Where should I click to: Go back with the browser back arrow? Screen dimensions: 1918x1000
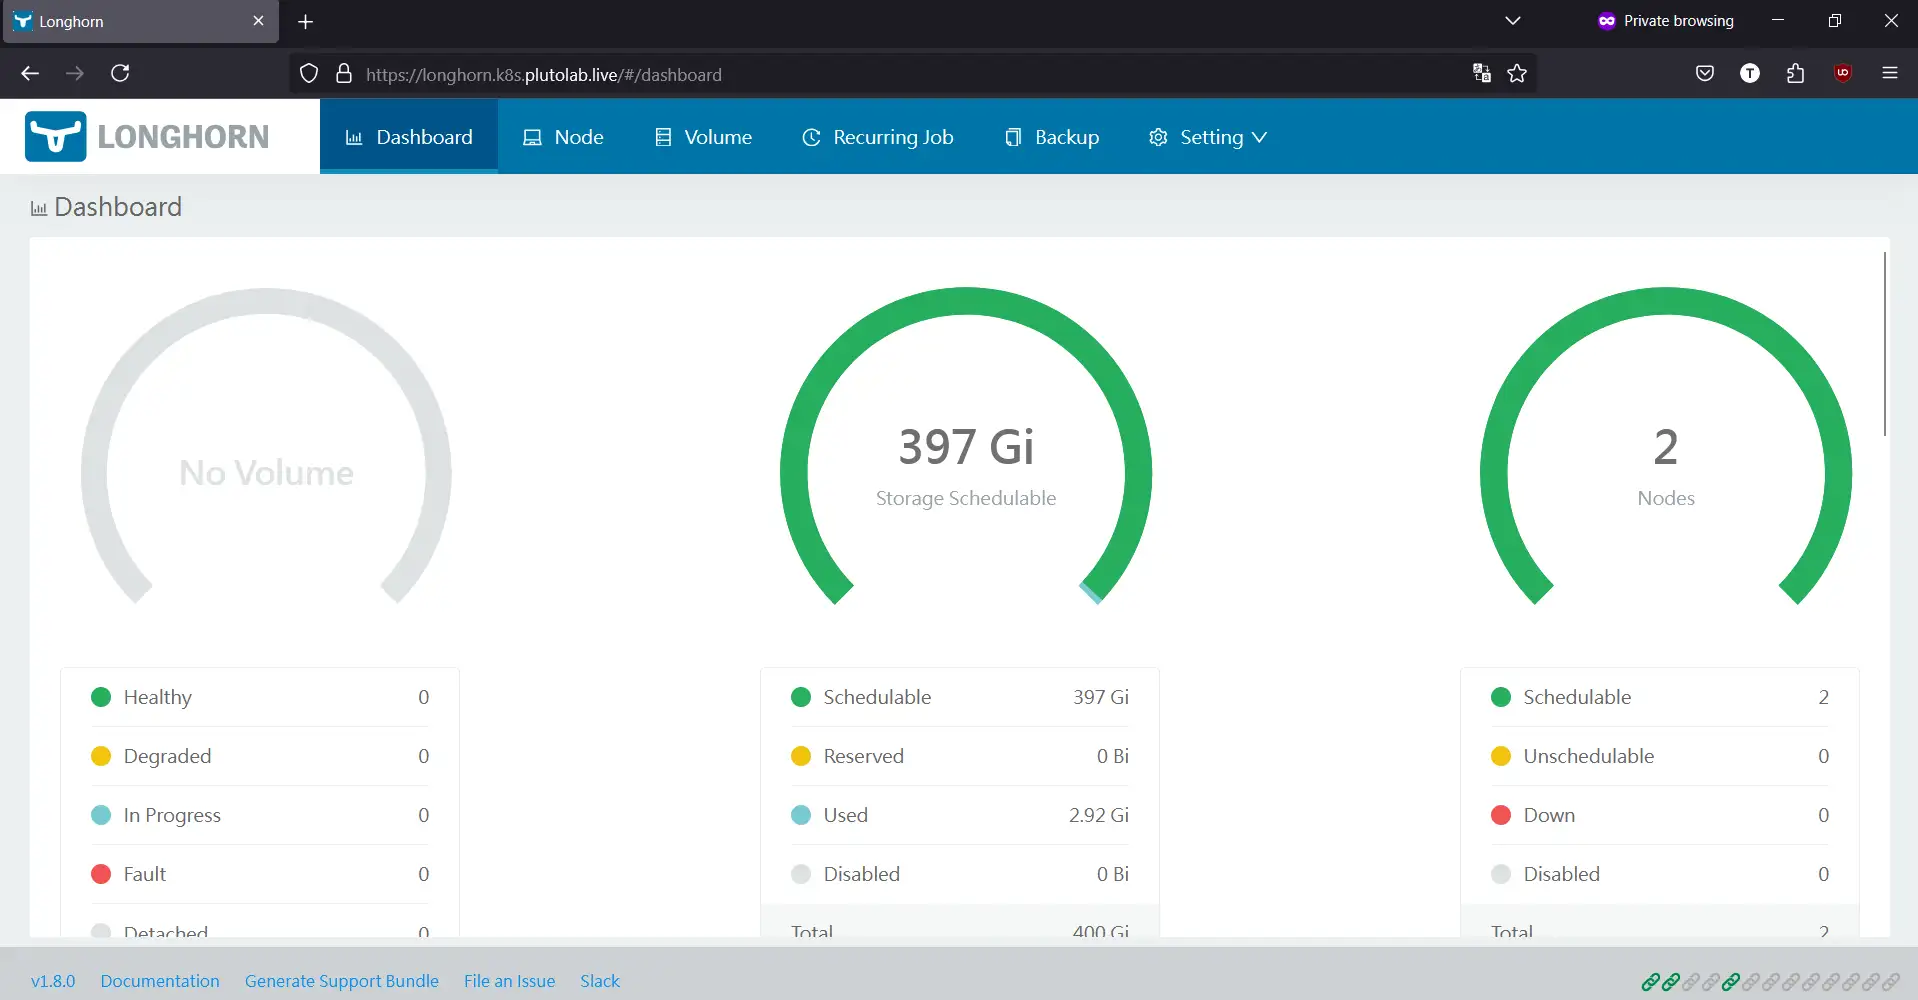(x=30, y=73)
